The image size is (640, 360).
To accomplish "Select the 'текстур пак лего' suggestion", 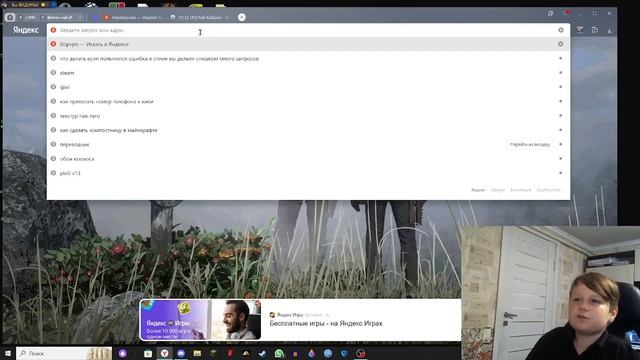I will point(308,116).
